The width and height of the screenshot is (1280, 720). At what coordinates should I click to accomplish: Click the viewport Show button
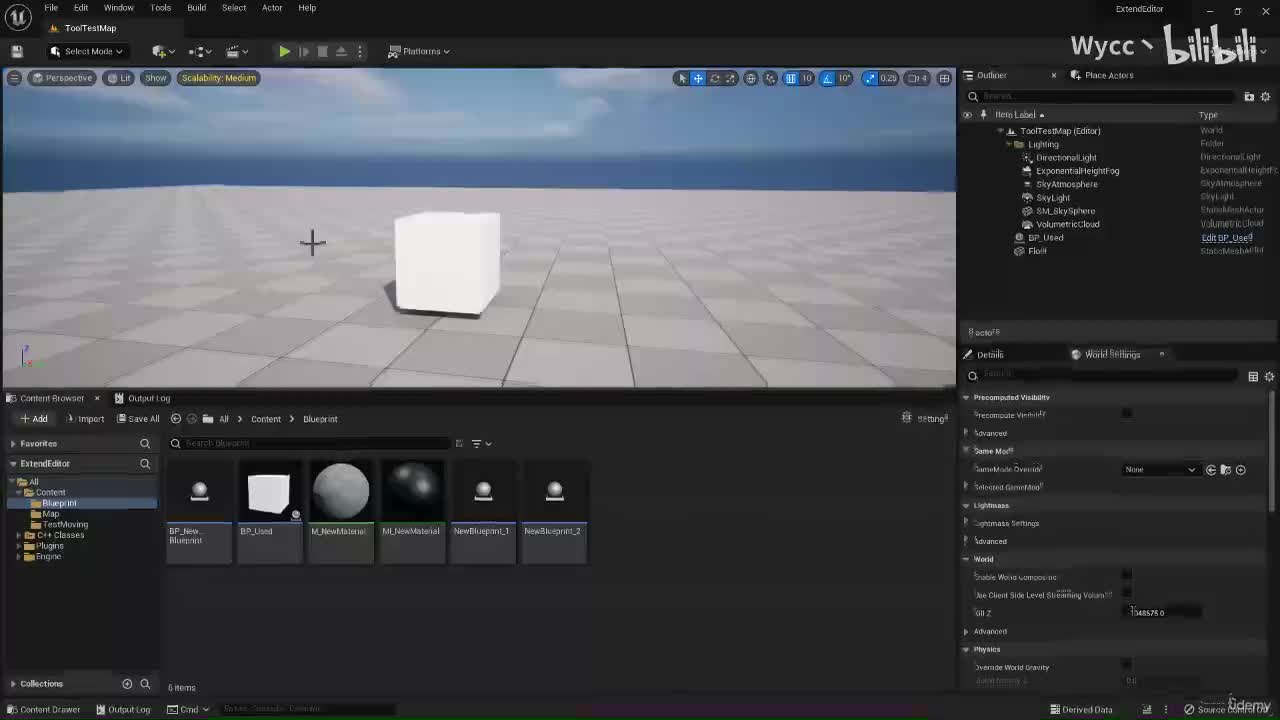[156, 78]
